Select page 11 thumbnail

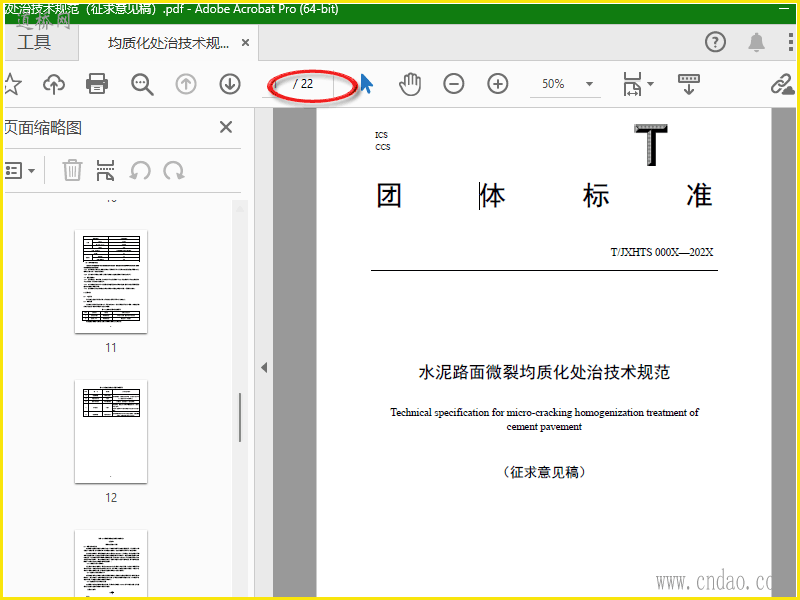[x=111, y=282]
